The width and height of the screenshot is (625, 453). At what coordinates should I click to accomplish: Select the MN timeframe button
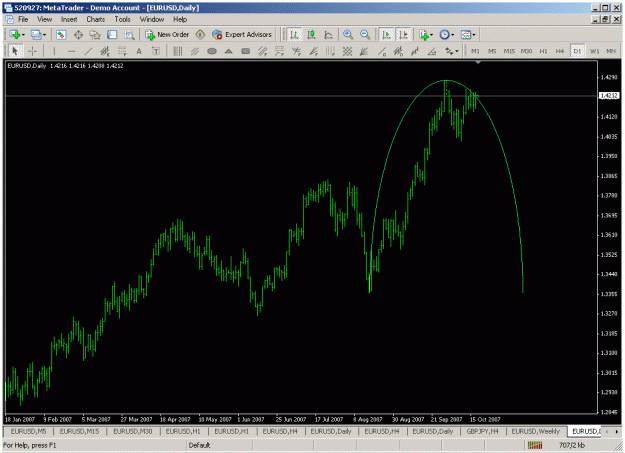(x=611, y=51)
